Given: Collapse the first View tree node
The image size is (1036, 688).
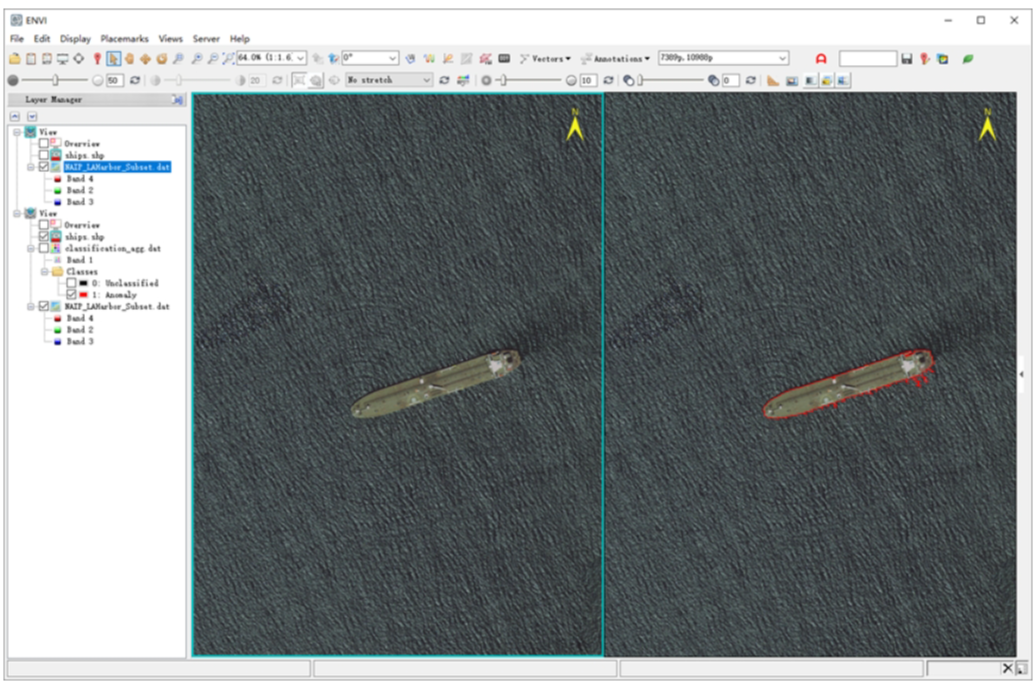Looking at the screenshot, I should pos(17,132).
